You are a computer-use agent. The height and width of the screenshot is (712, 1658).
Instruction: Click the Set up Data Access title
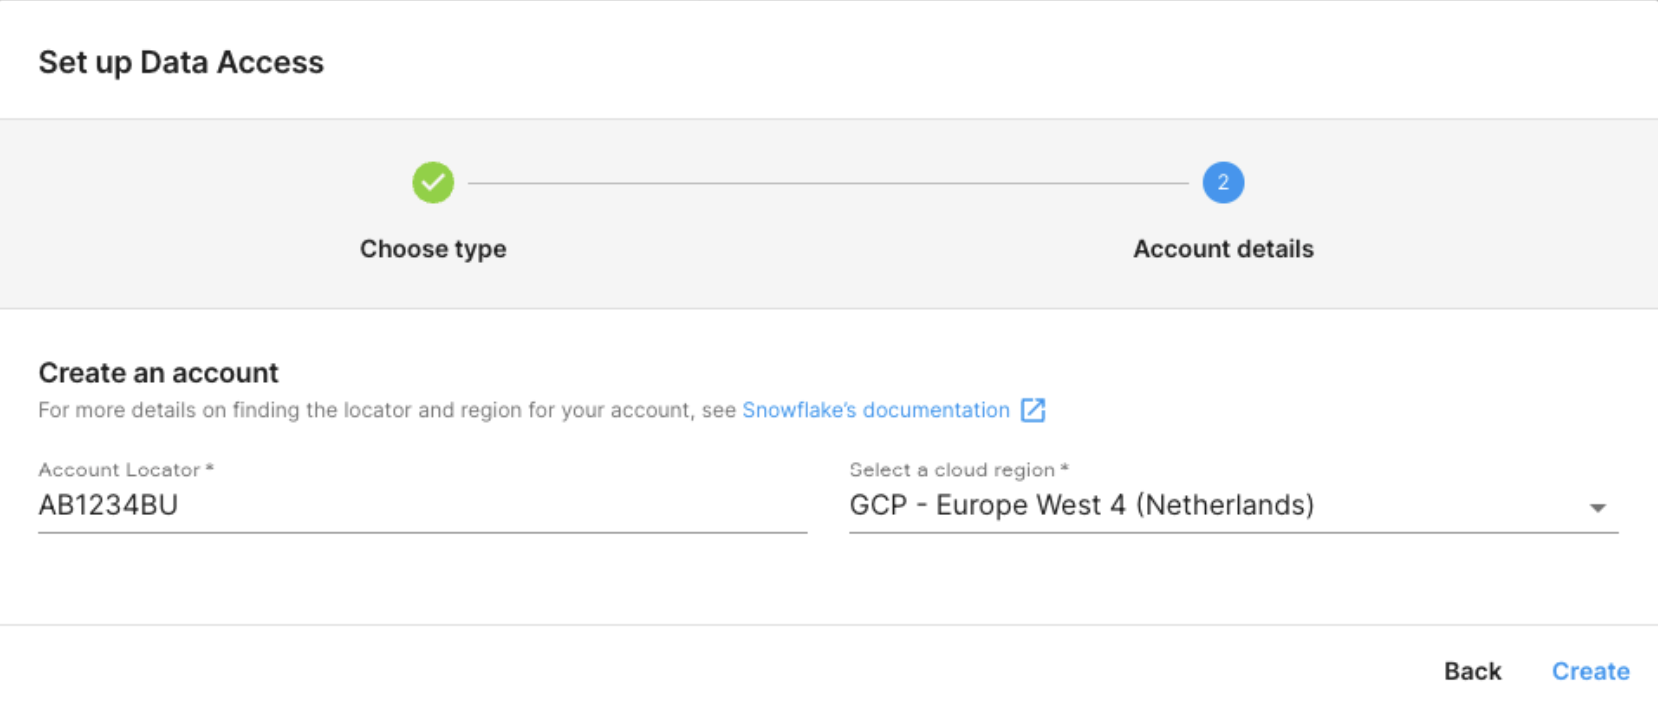click(181, 62)
